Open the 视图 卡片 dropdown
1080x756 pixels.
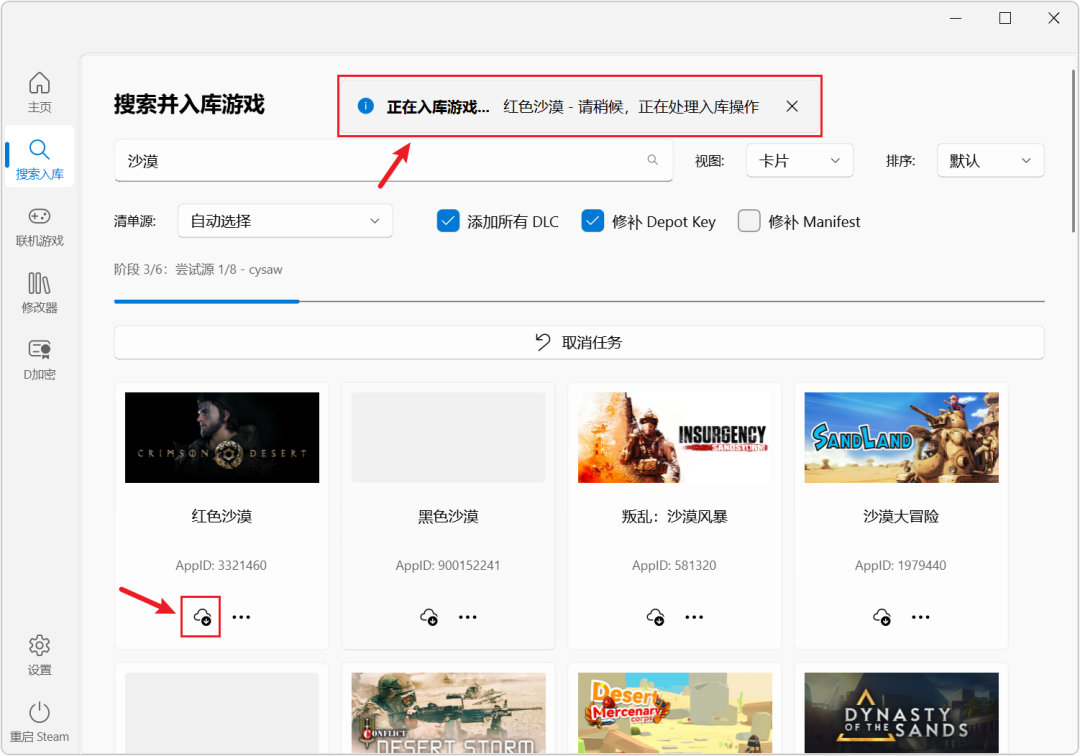(x=800, y=160)
